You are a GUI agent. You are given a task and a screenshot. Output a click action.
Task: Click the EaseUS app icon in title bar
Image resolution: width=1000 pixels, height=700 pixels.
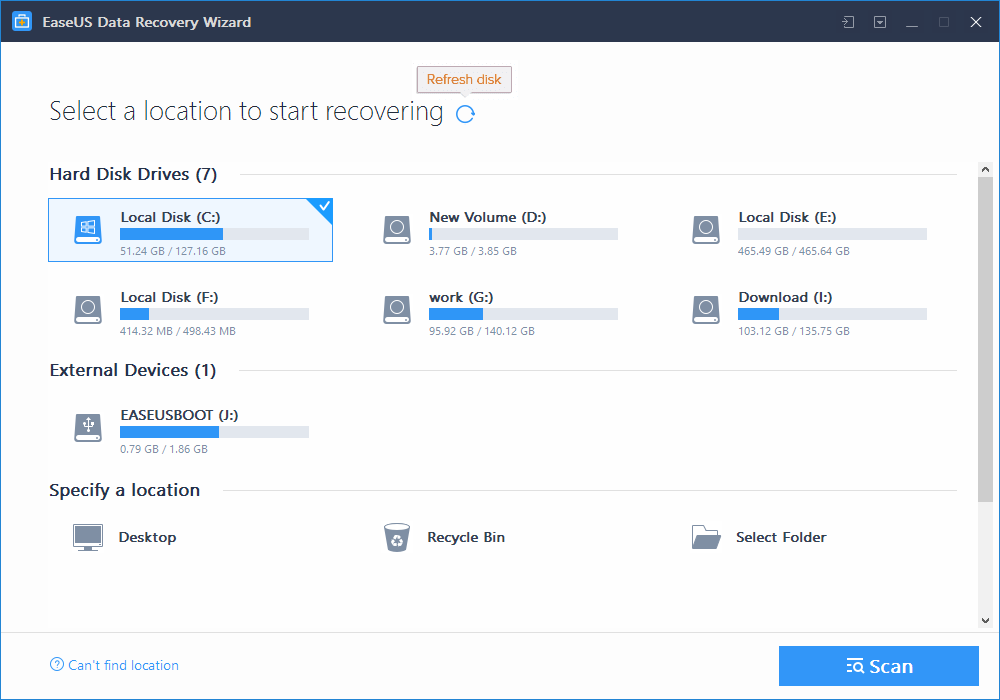pyautogui.click(x=21, y=21)
